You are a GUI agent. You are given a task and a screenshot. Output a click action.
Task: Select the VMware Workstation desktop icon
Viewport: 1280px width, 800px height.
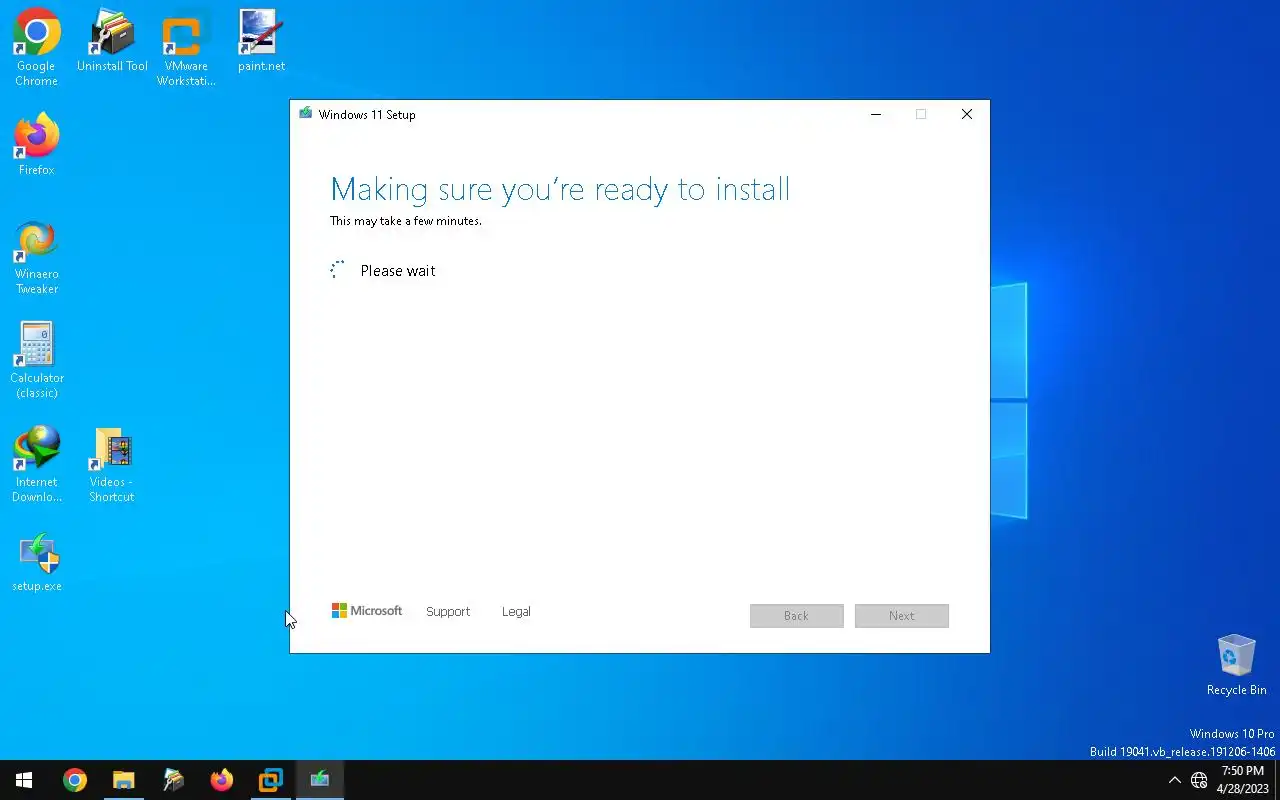pyautogui.click(x=186, y=48)
